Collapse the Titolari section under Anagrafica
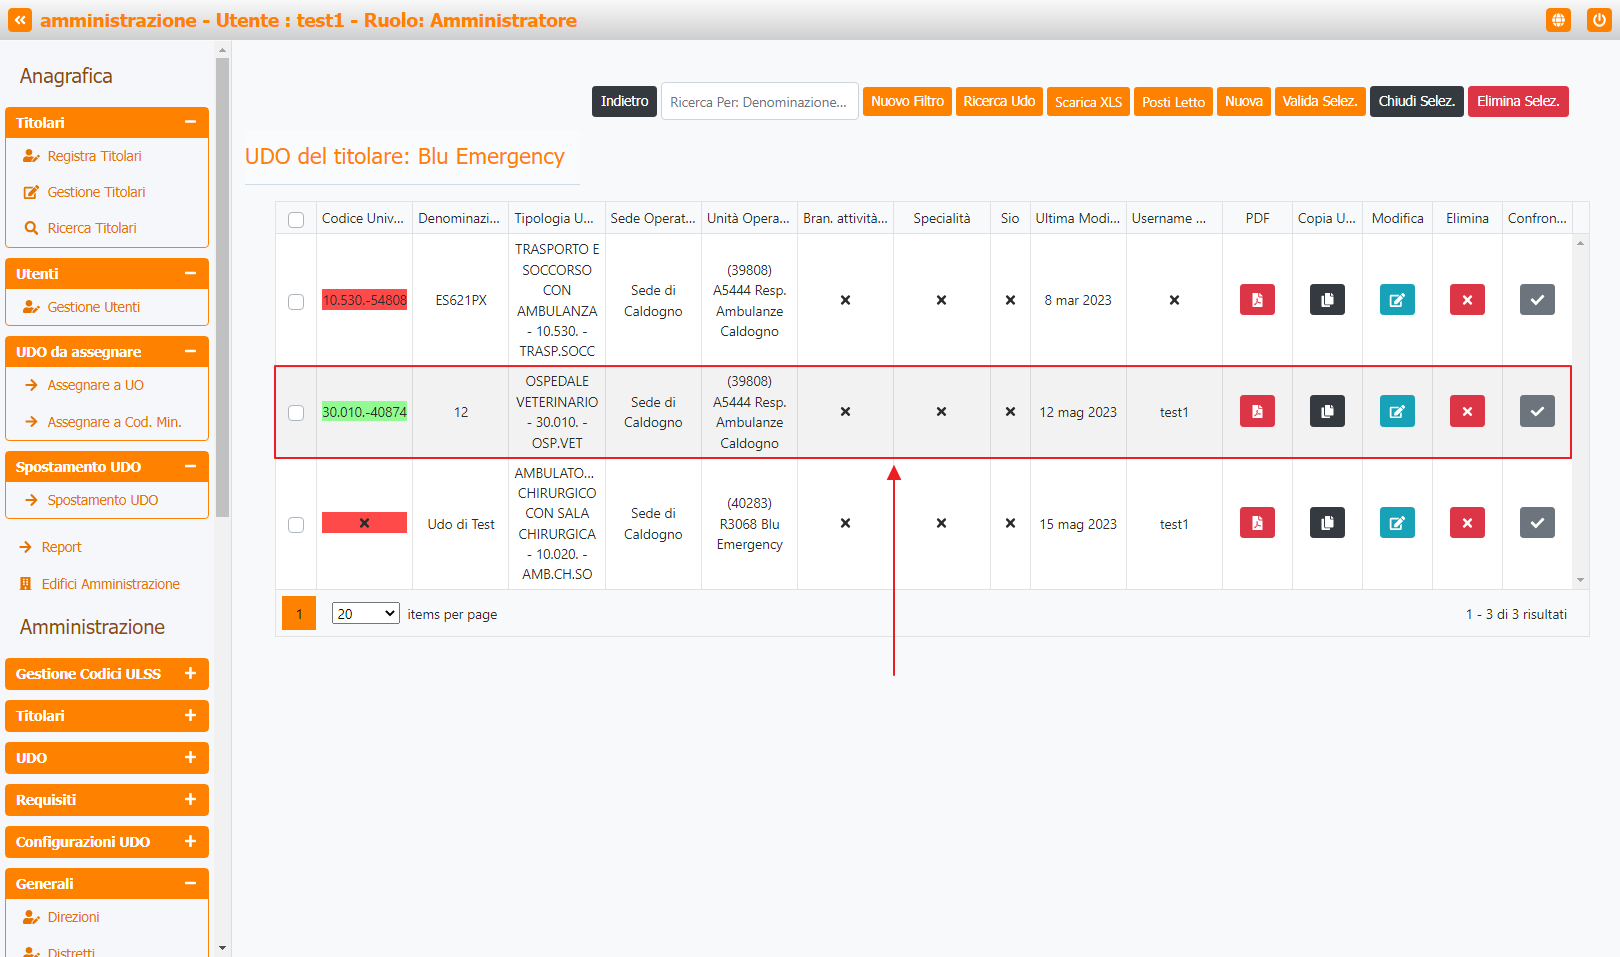 pos(190,122)
